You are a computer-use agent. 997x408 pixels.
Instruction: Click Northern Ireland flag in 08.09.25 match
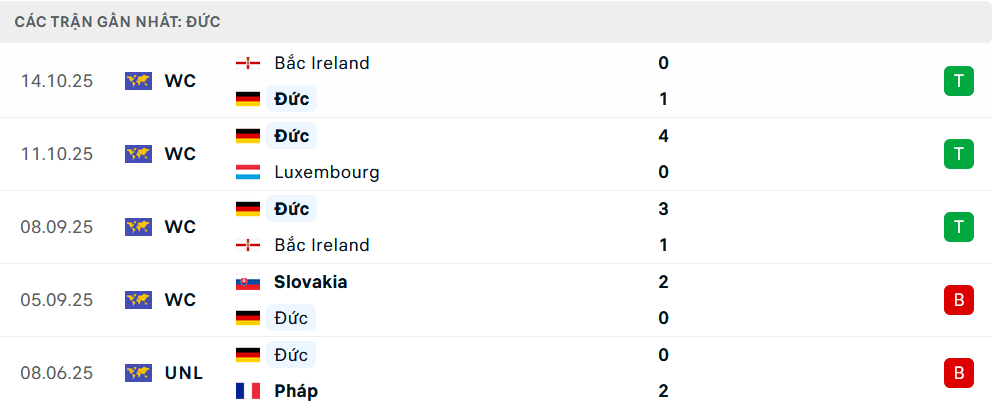247,245
